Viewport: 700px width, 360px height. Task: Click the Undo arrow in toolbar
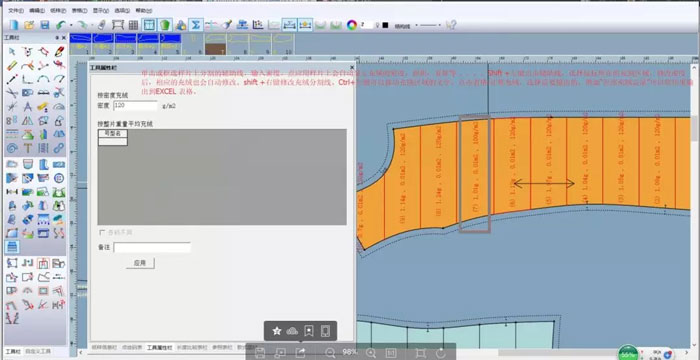61,25
